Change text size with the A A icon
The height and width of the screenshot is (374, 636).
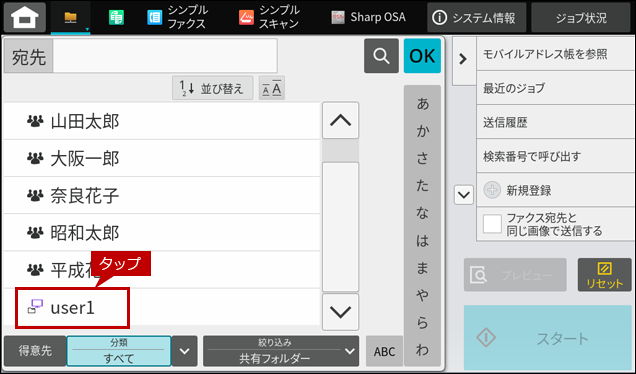coord(272,88)
